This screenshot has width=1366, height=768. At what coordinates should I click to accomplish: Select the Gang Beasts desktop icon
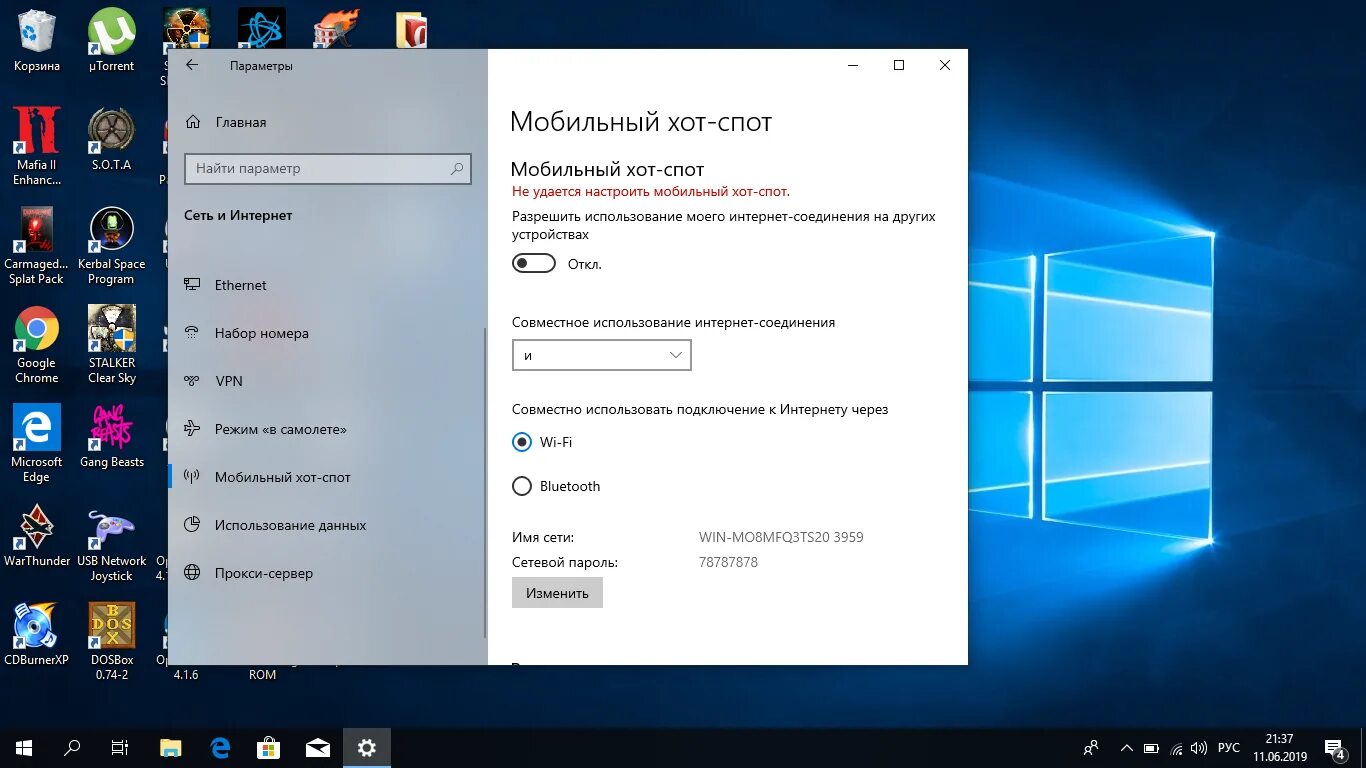(x=112, y=437)
